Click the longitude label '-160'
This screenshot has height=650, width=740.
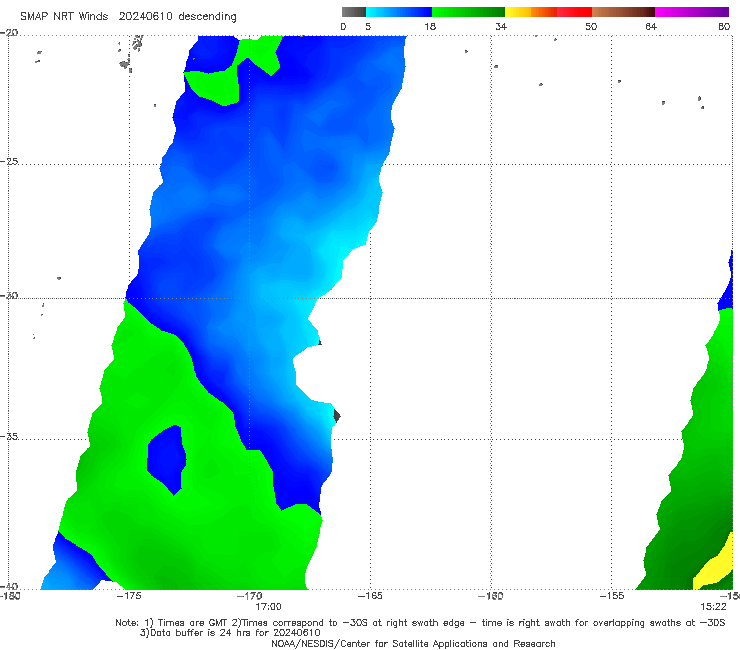(x=491, y=596)
